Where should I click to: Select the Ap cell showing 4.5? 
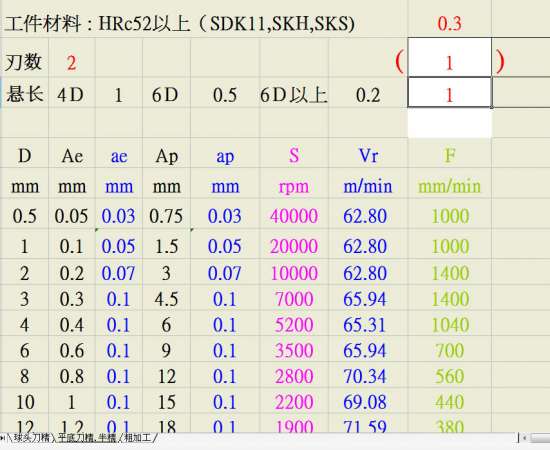[167, 299]
